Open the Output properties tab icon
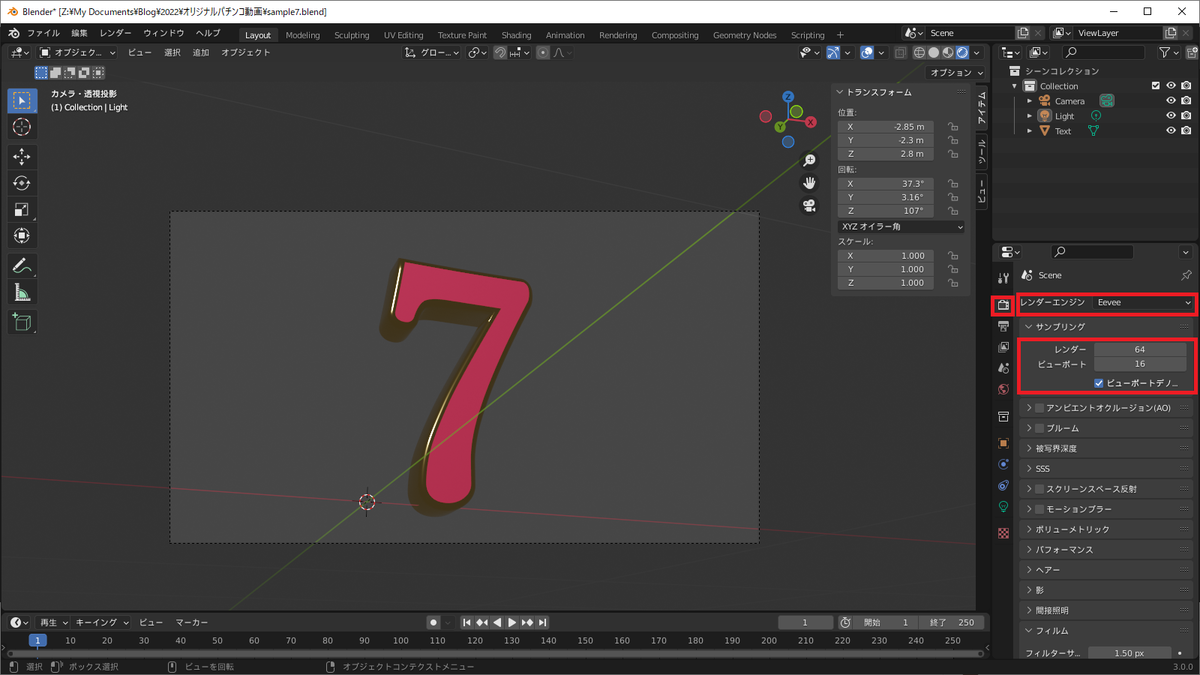This screenshot has width=1200, height=675. [x=1003, y=326]
